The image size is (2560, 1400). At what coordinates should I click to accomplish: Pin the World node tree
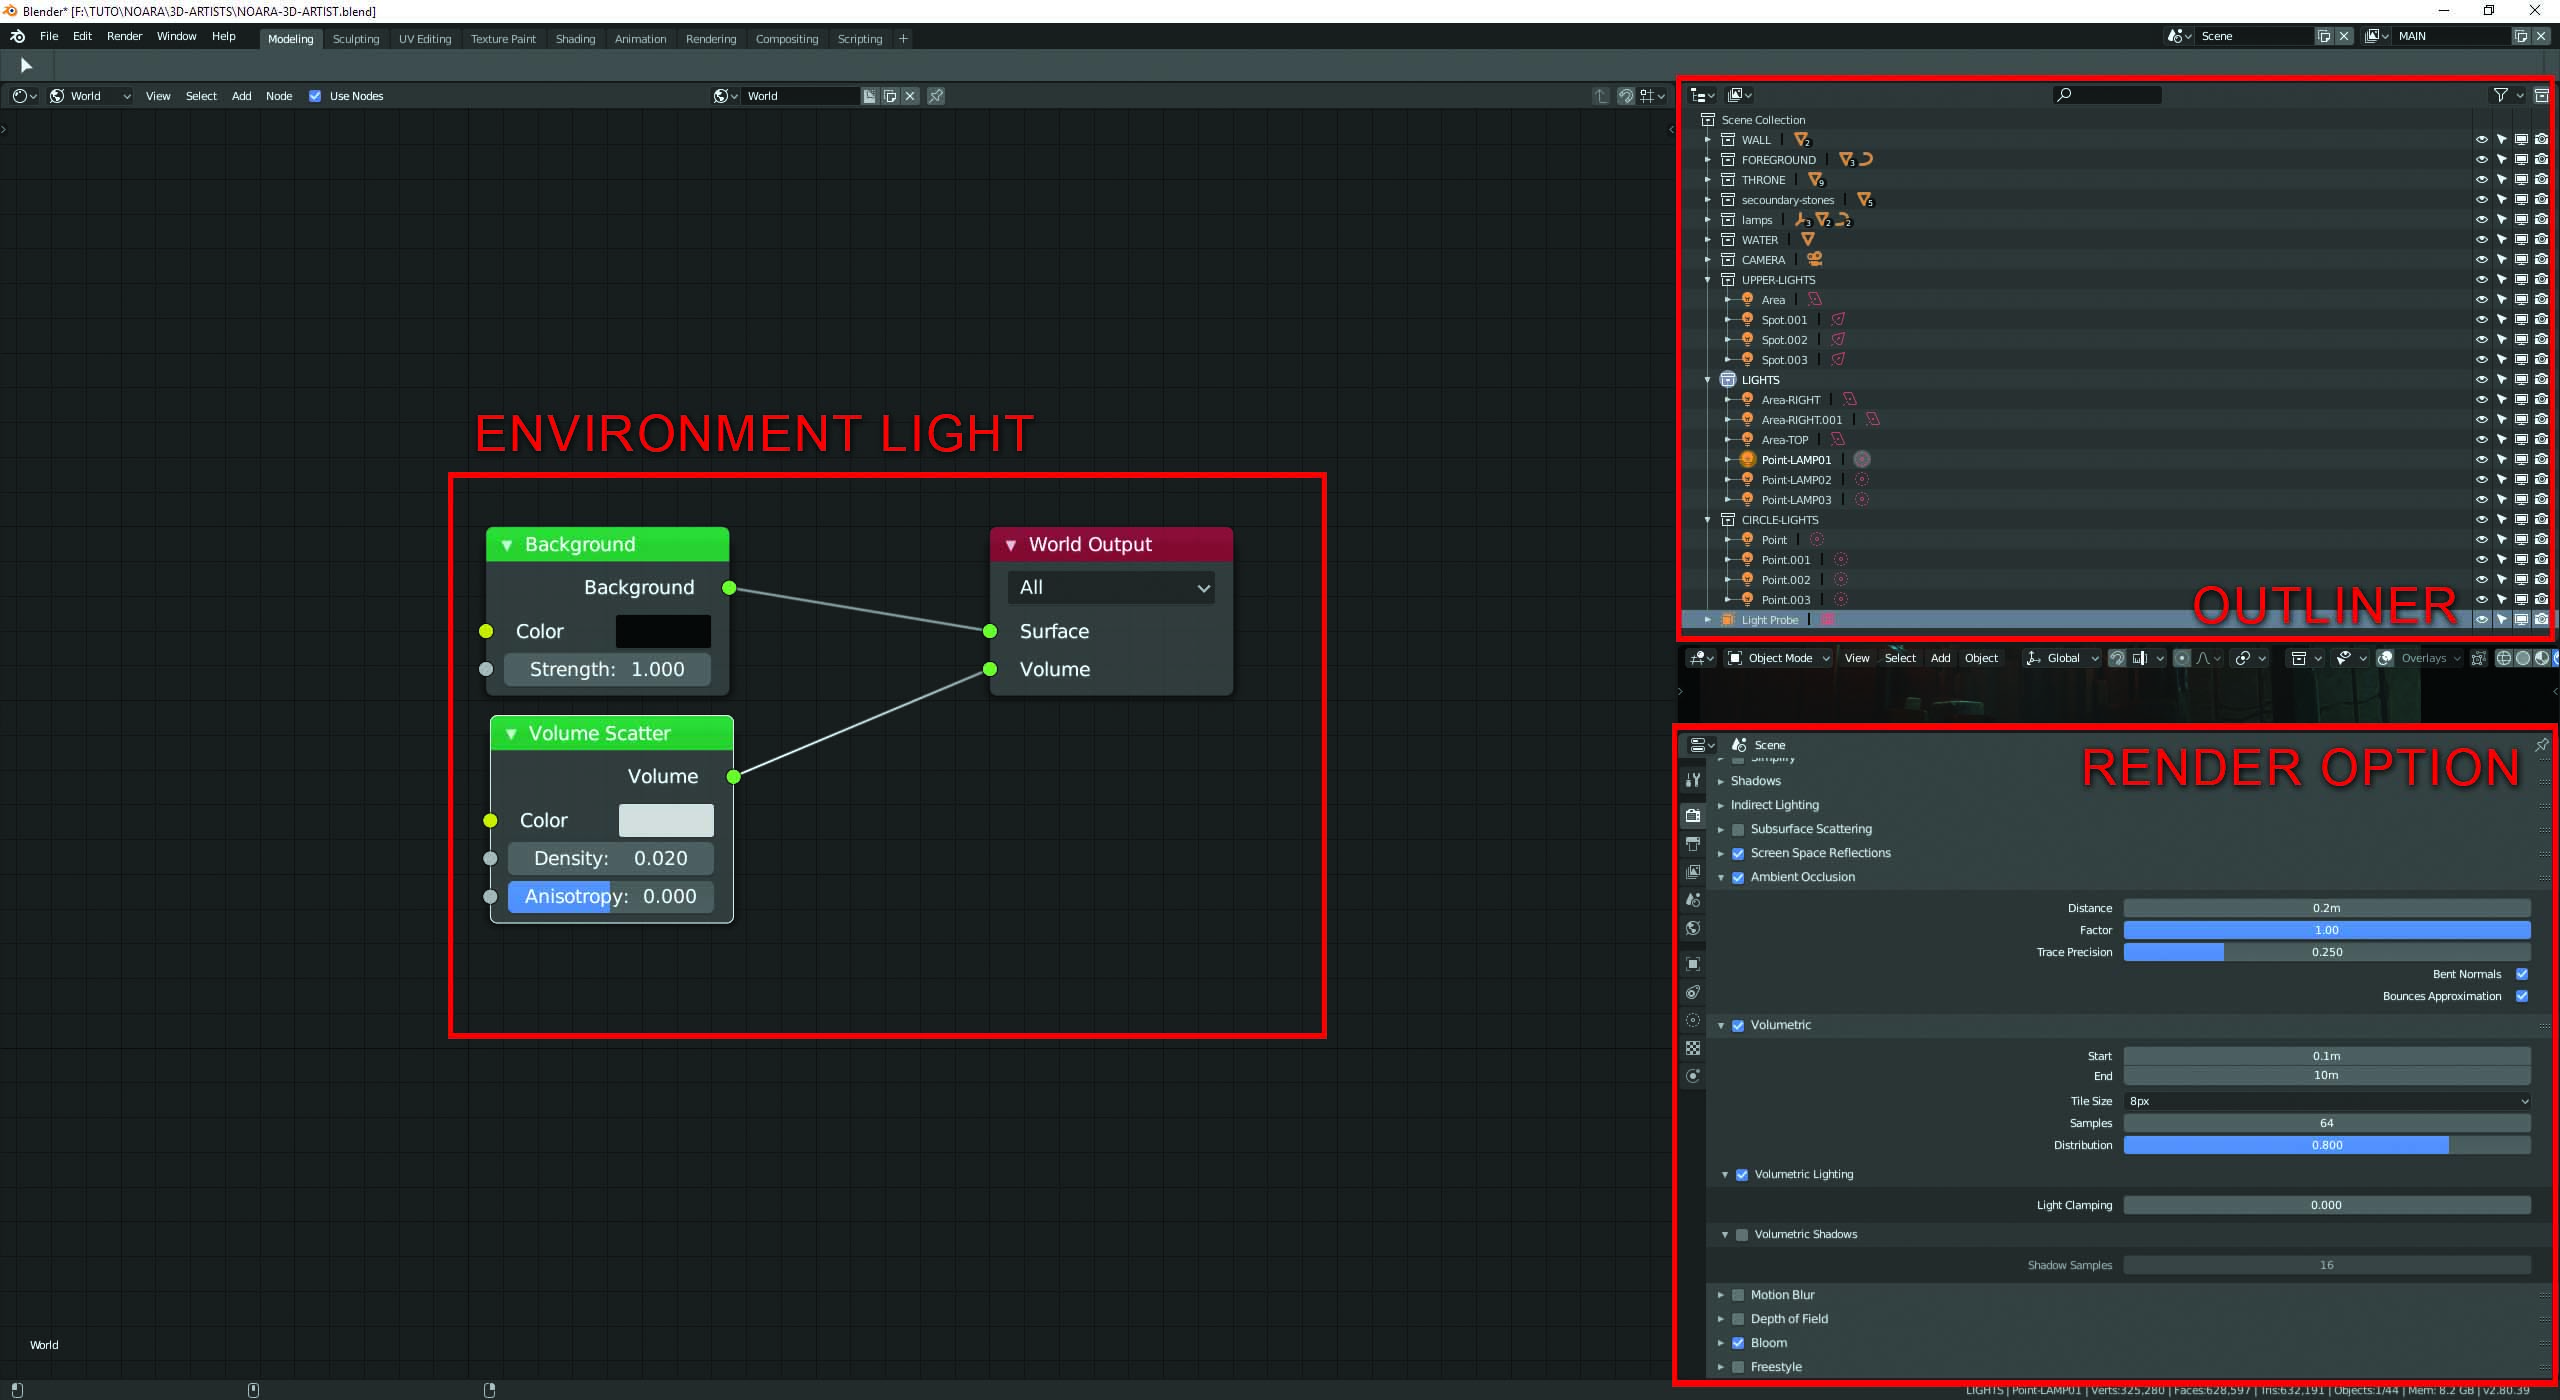coord(936,96)
